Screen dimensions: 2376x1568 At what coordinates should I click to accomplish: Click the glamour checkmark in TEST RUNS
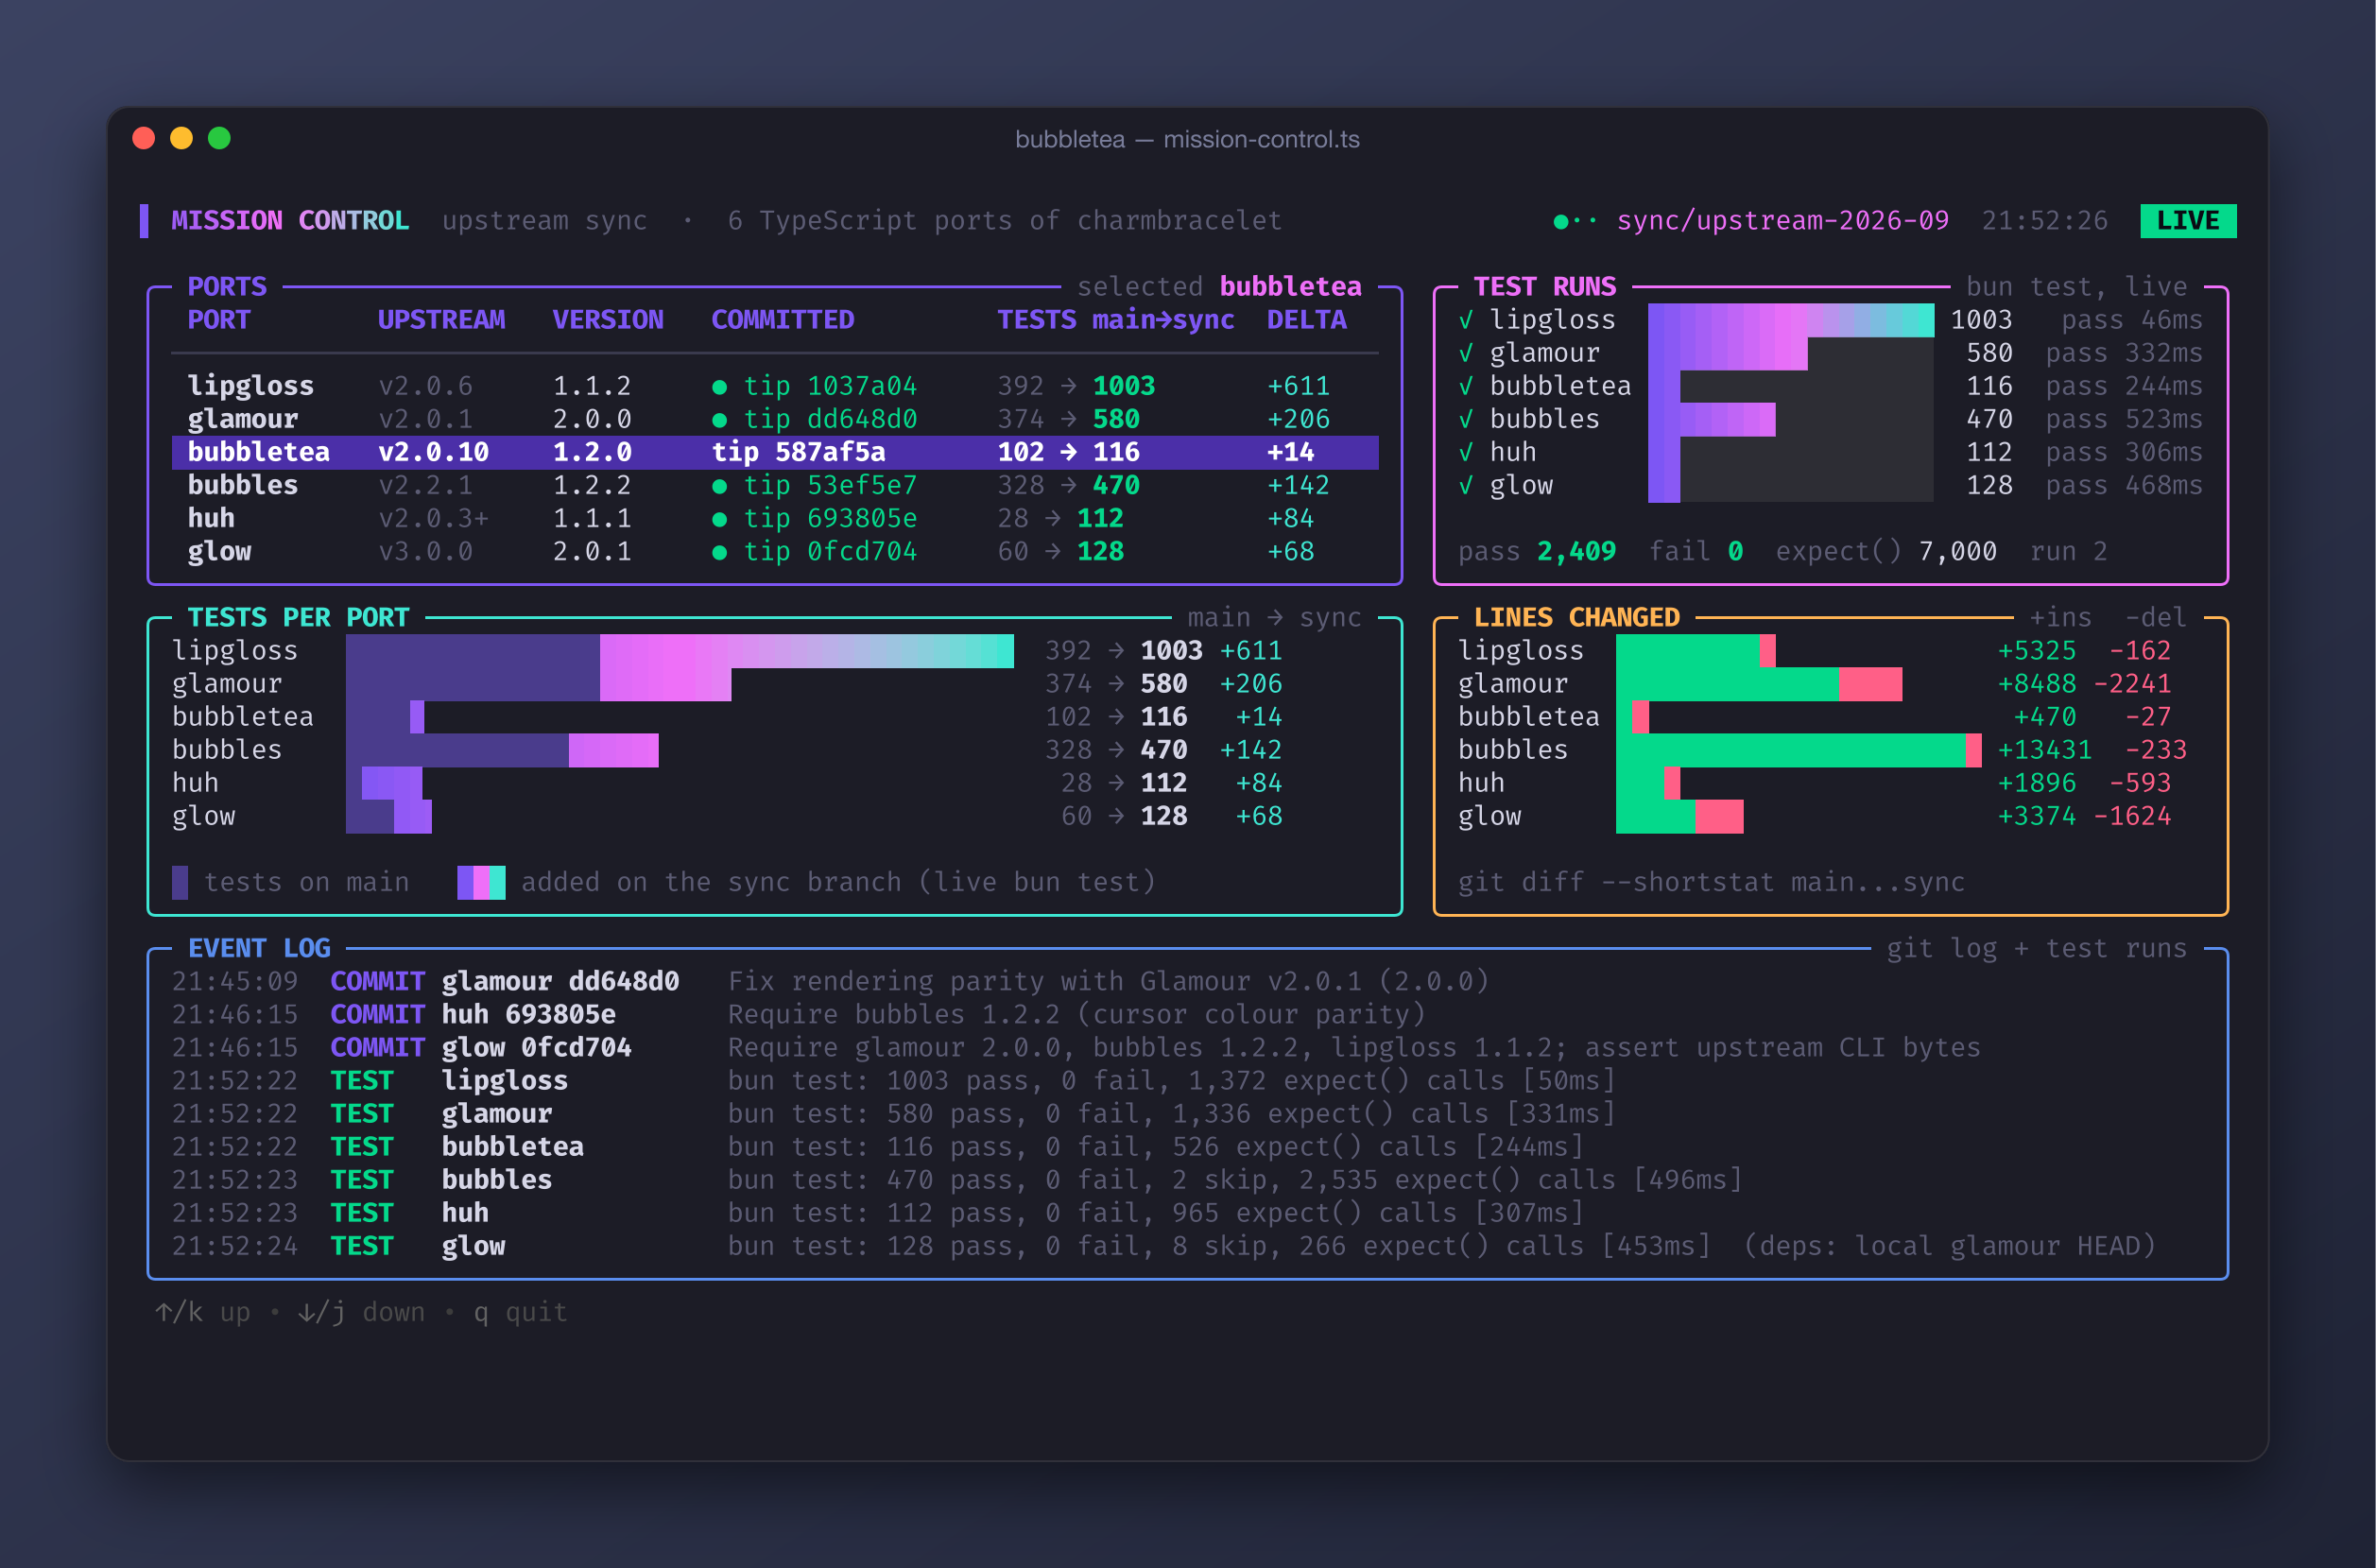(x=1466, y=353)
